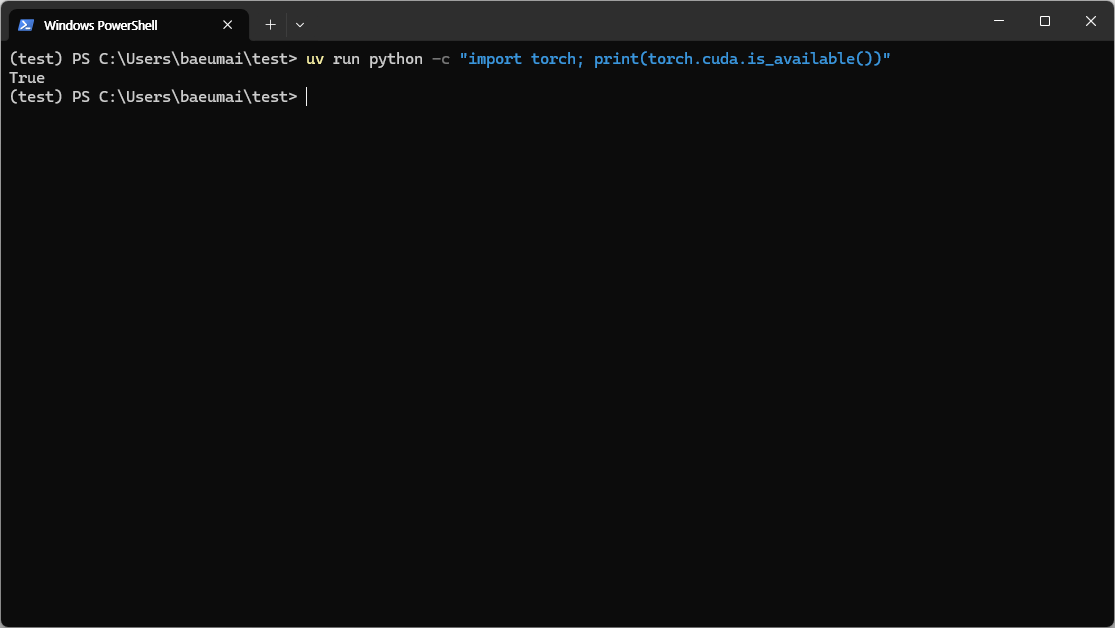
Task: Click the 'True' output line
Action: (x=27, y=78)
